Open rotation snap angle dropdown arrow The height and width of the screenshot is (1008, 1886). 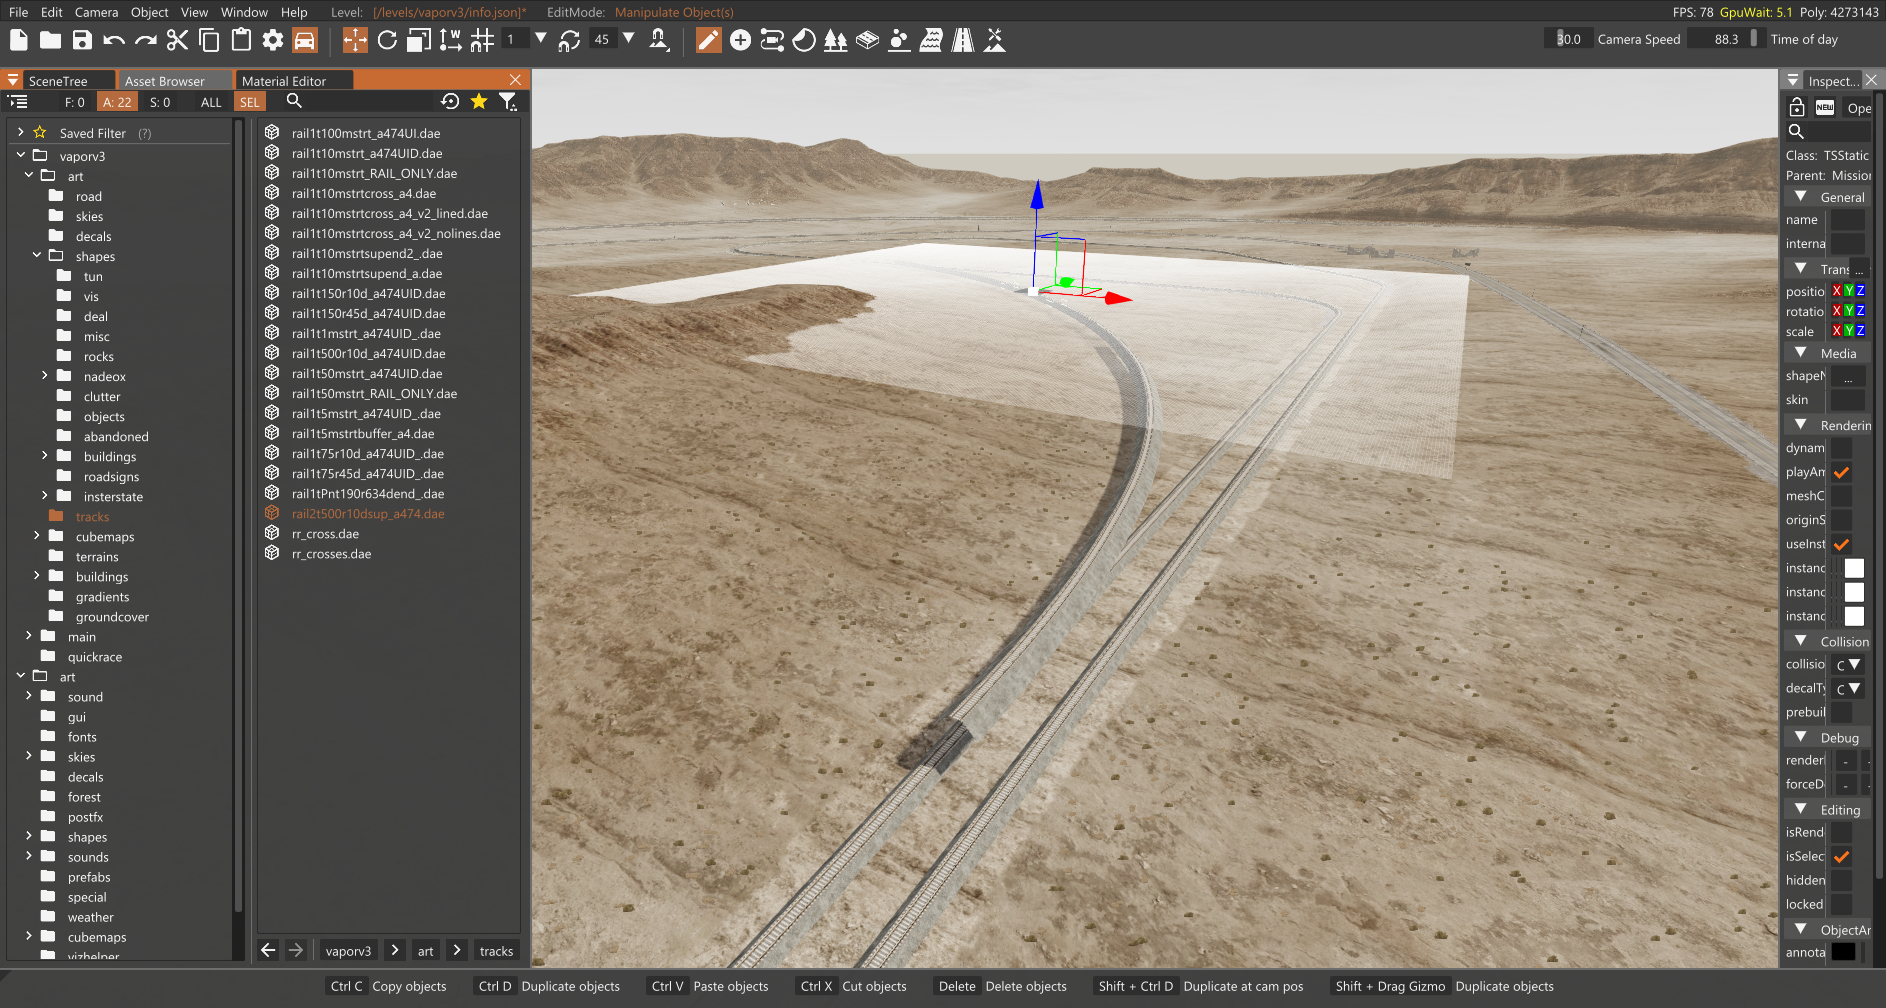[x=629, y=39]
